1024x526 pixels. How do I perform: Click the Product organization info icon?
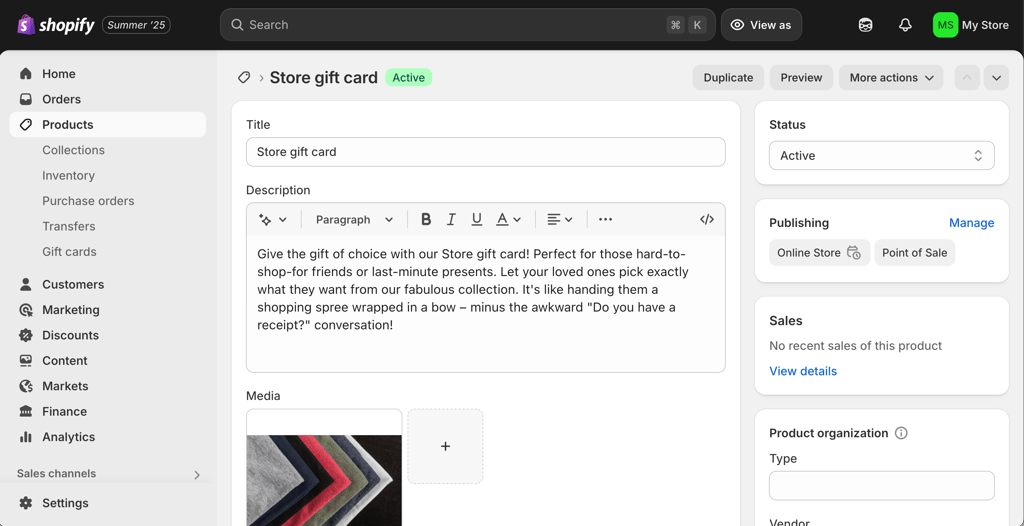tap(901, 433)
